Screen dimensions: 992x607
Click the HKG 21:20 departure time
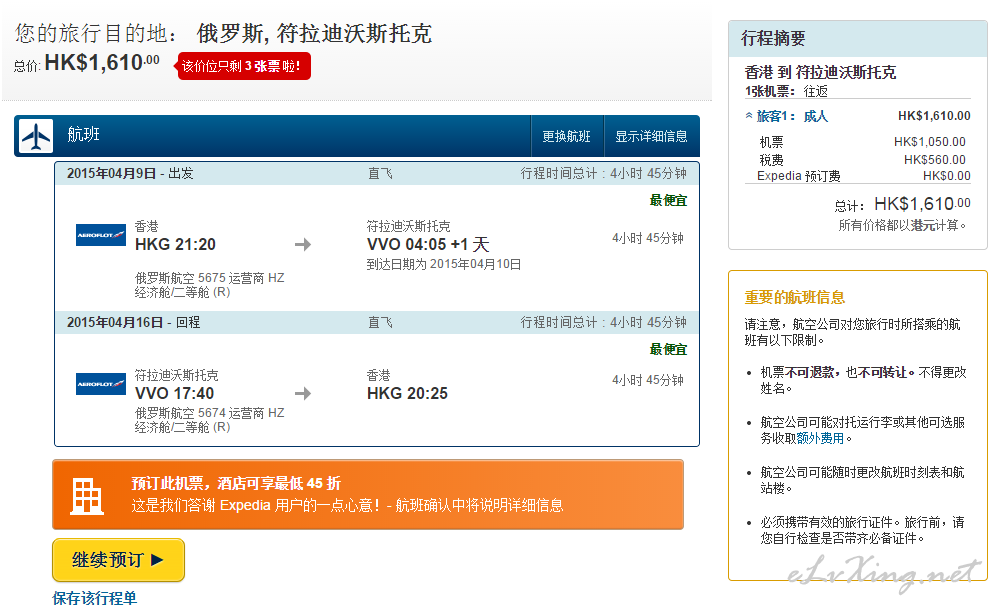pos(175,244)
